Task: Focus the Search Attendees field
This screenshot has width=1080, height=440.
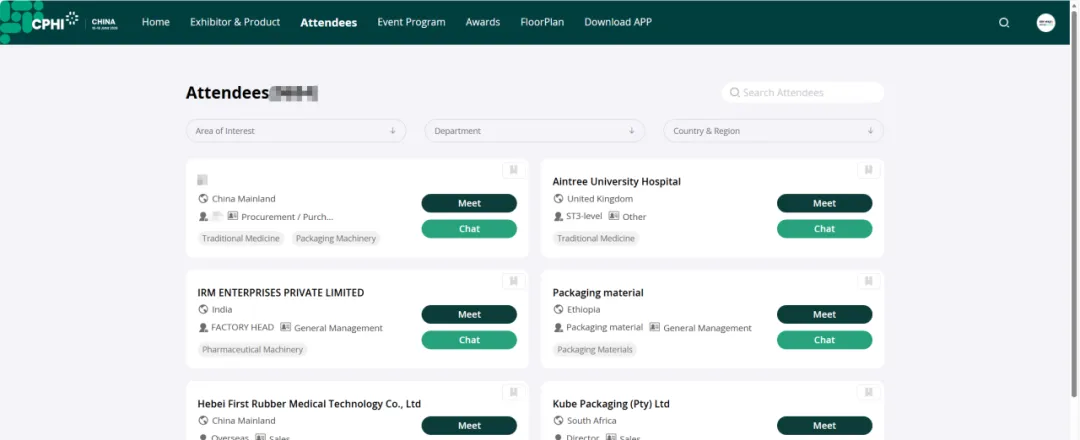Action: coord(808,93)
